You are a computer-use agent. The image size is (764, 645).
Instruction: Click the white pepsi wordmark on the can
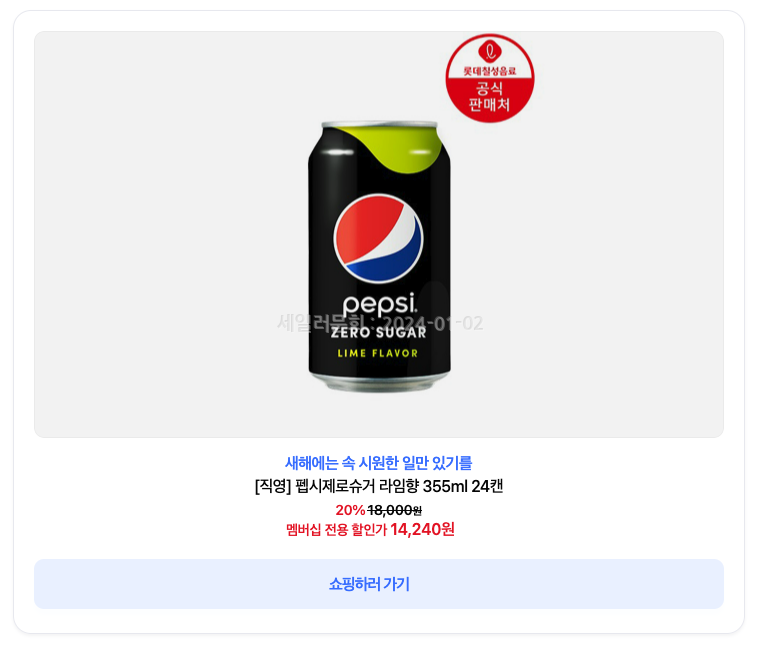pyautogui.click(x=380, y=305)
